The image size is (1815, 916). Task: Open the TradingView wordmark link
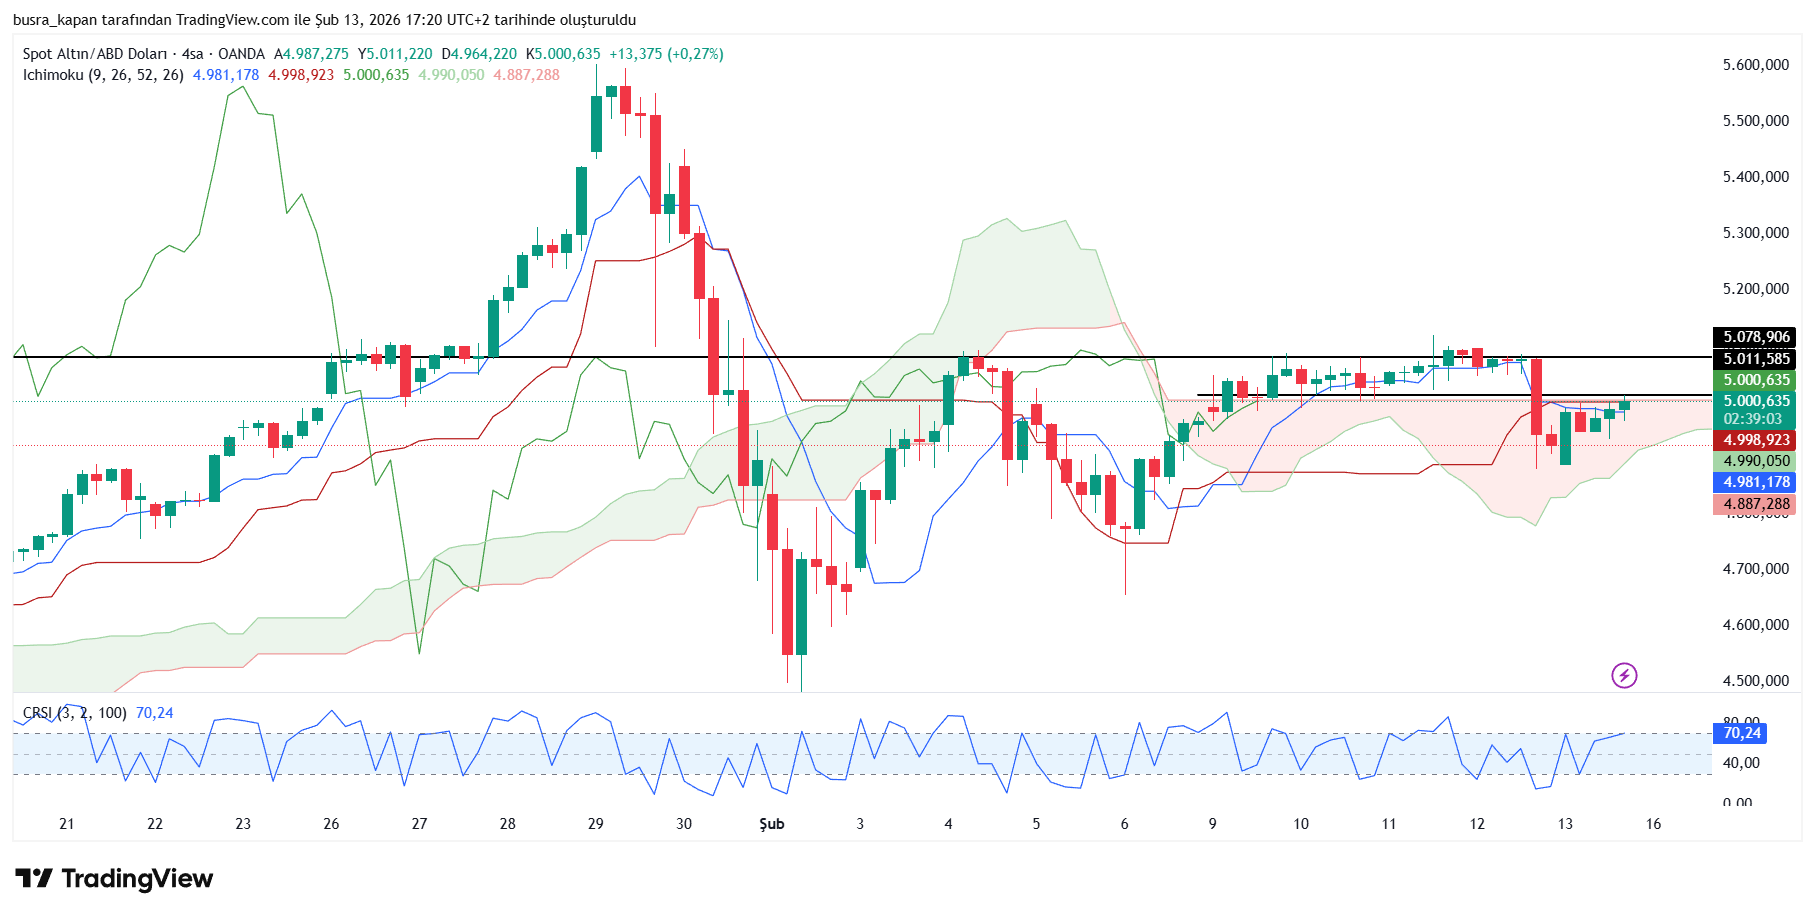pyautogui.click(x=137, y=879)
